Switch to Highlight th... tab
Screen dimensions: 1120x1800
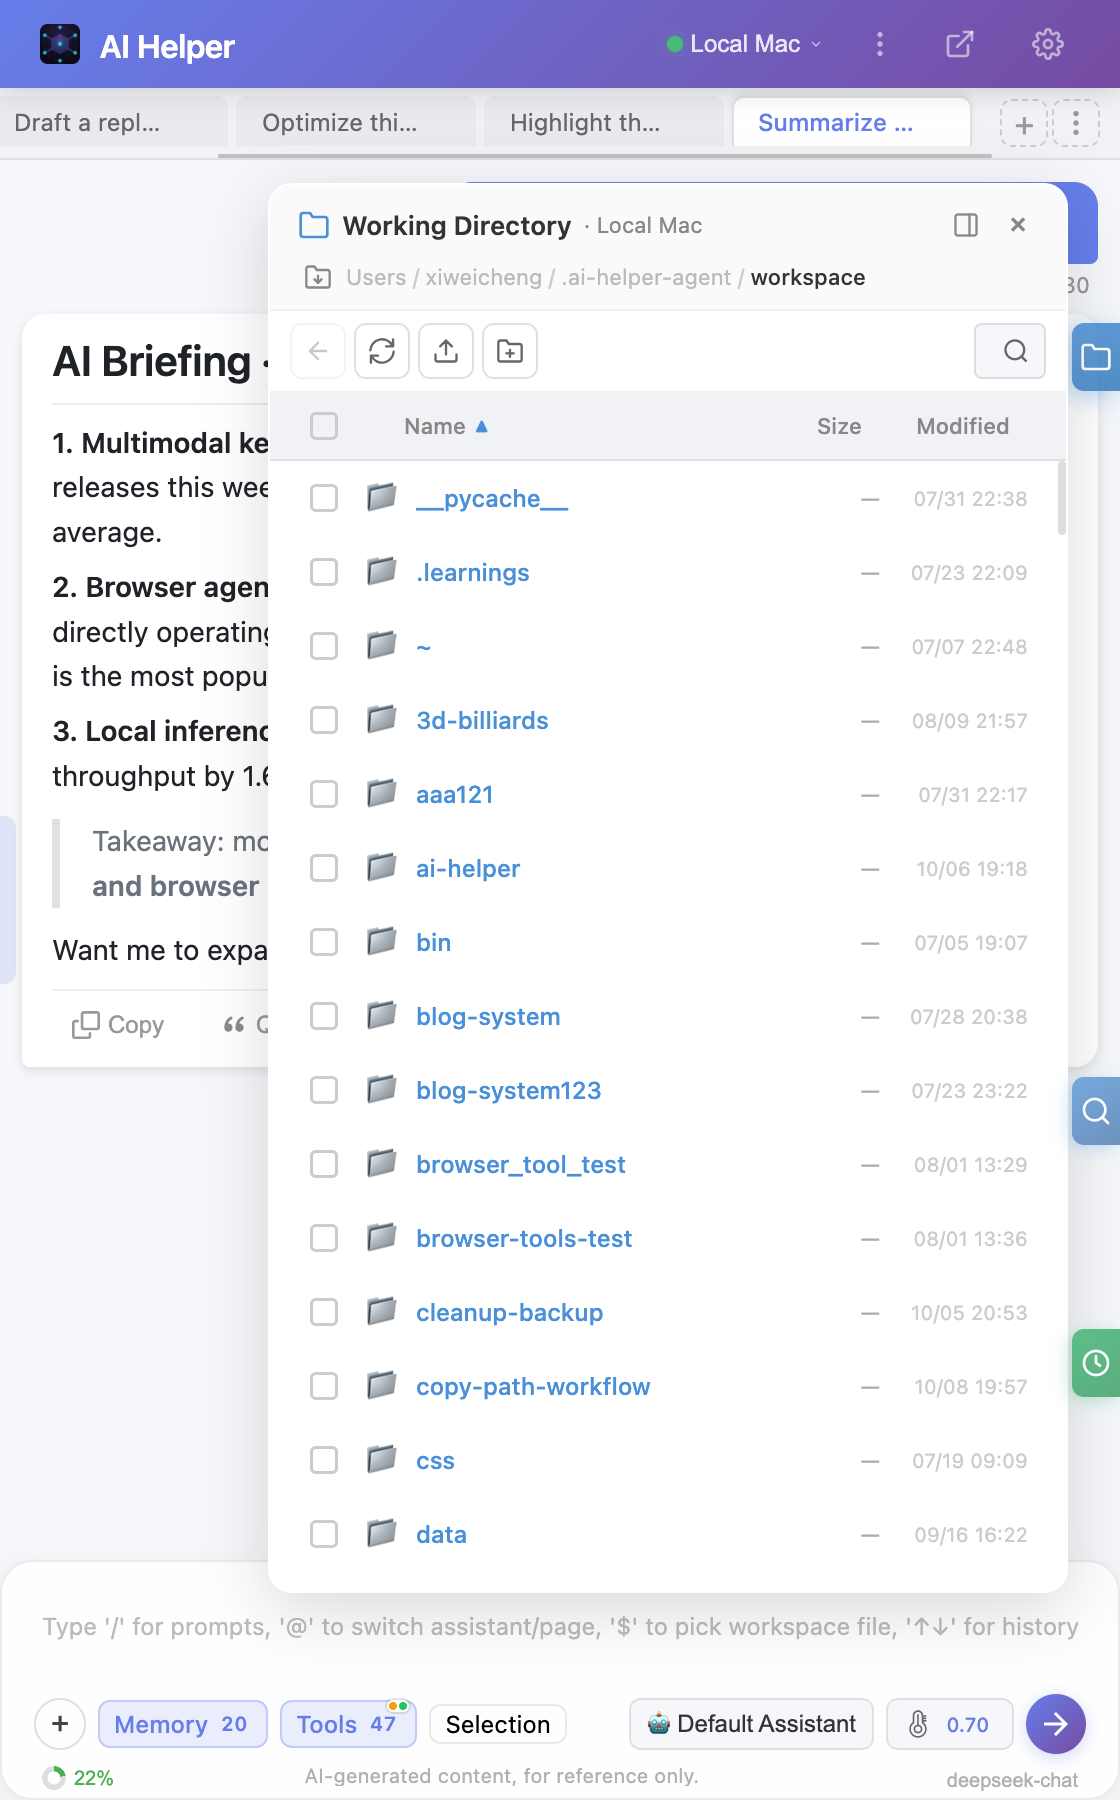(604, 123)
